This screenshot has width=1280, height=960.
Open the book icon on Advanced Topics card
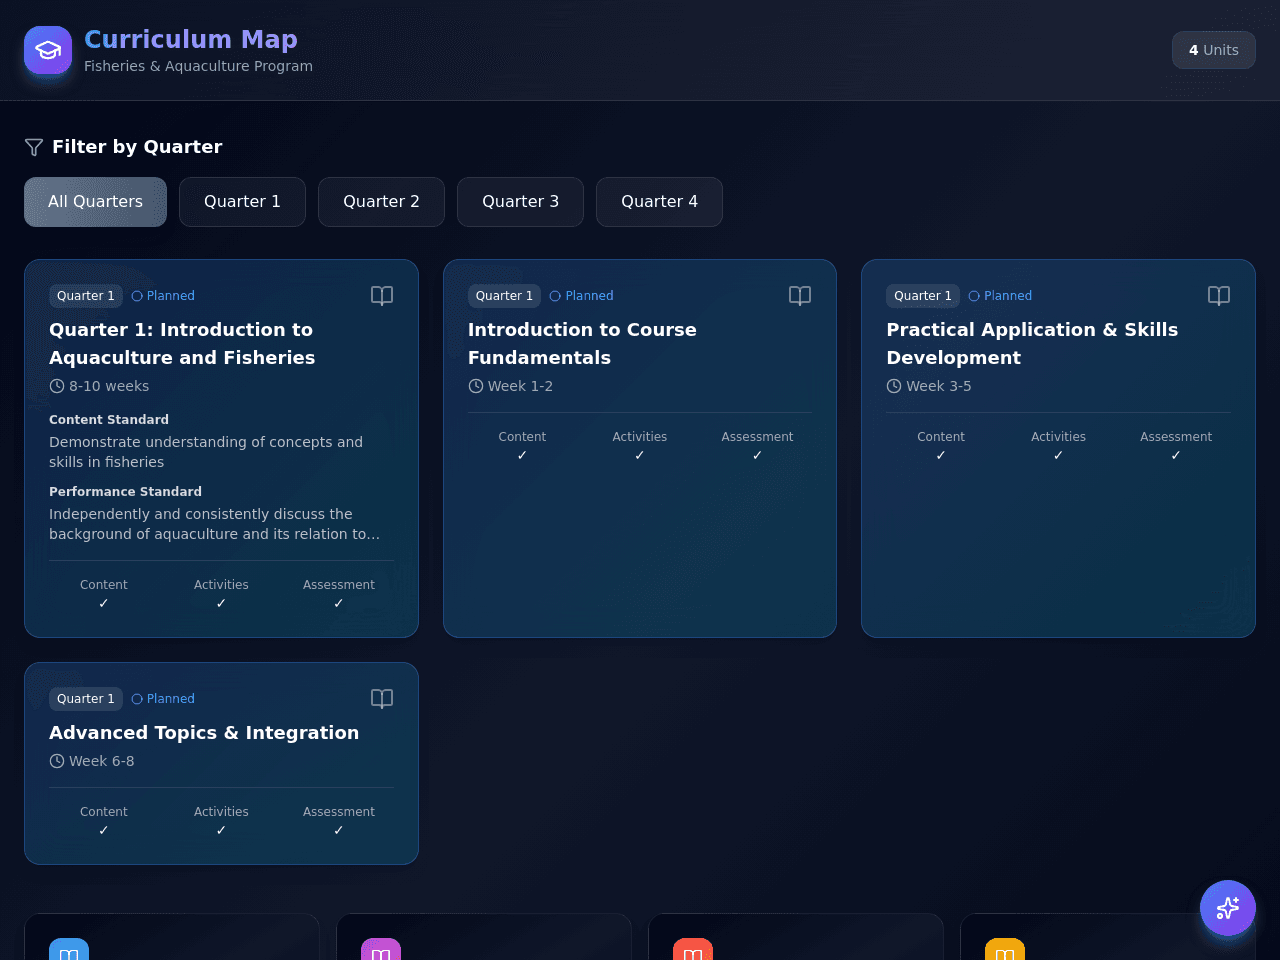(x=382, y=699)
